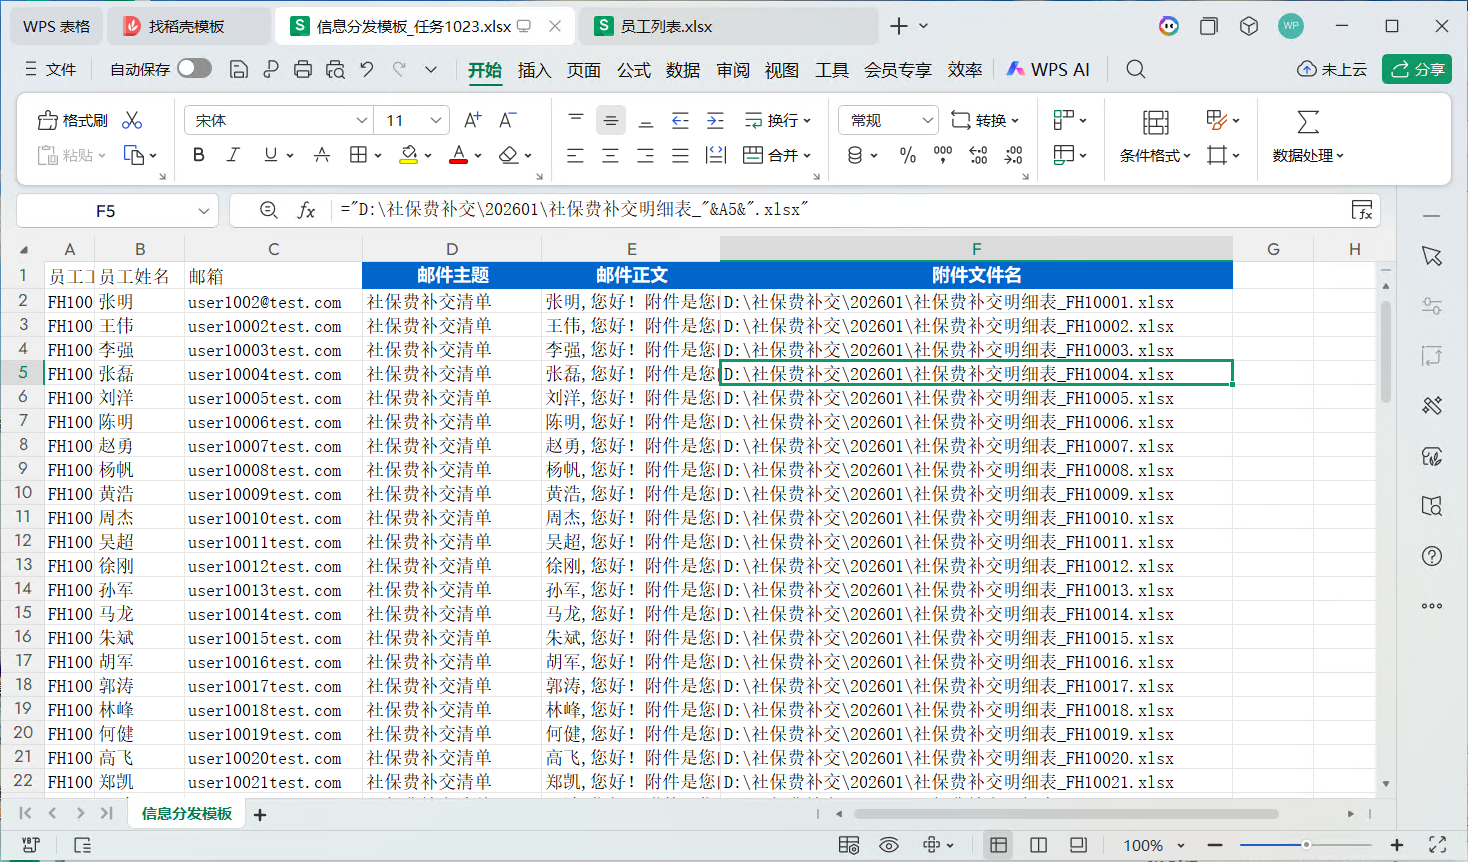1468x862 pixels.
Task: Switch to the 员工列表.xlsx document tab
Action: tap(665, 26)
